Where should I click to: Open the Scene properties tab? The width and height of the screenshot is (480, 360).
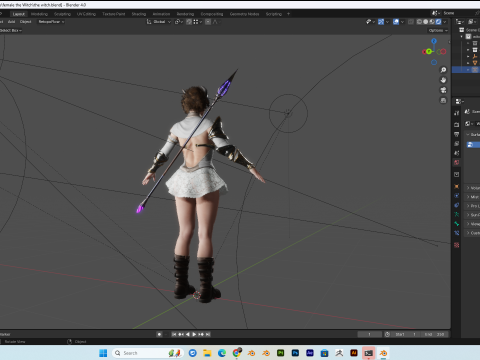(457, 153)
